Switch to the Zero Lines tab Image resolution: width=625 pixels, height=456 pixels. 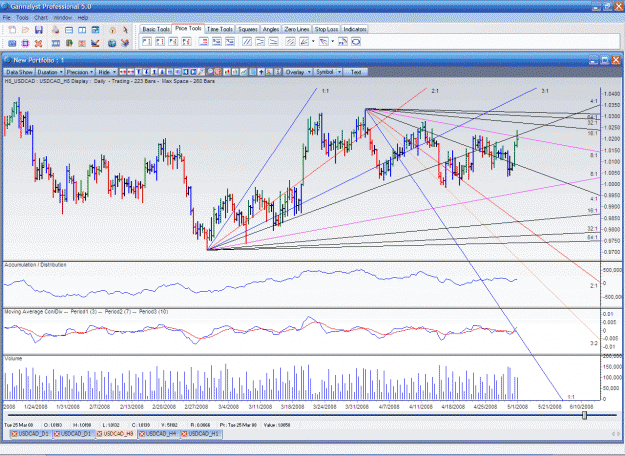[x=297, y=29]
